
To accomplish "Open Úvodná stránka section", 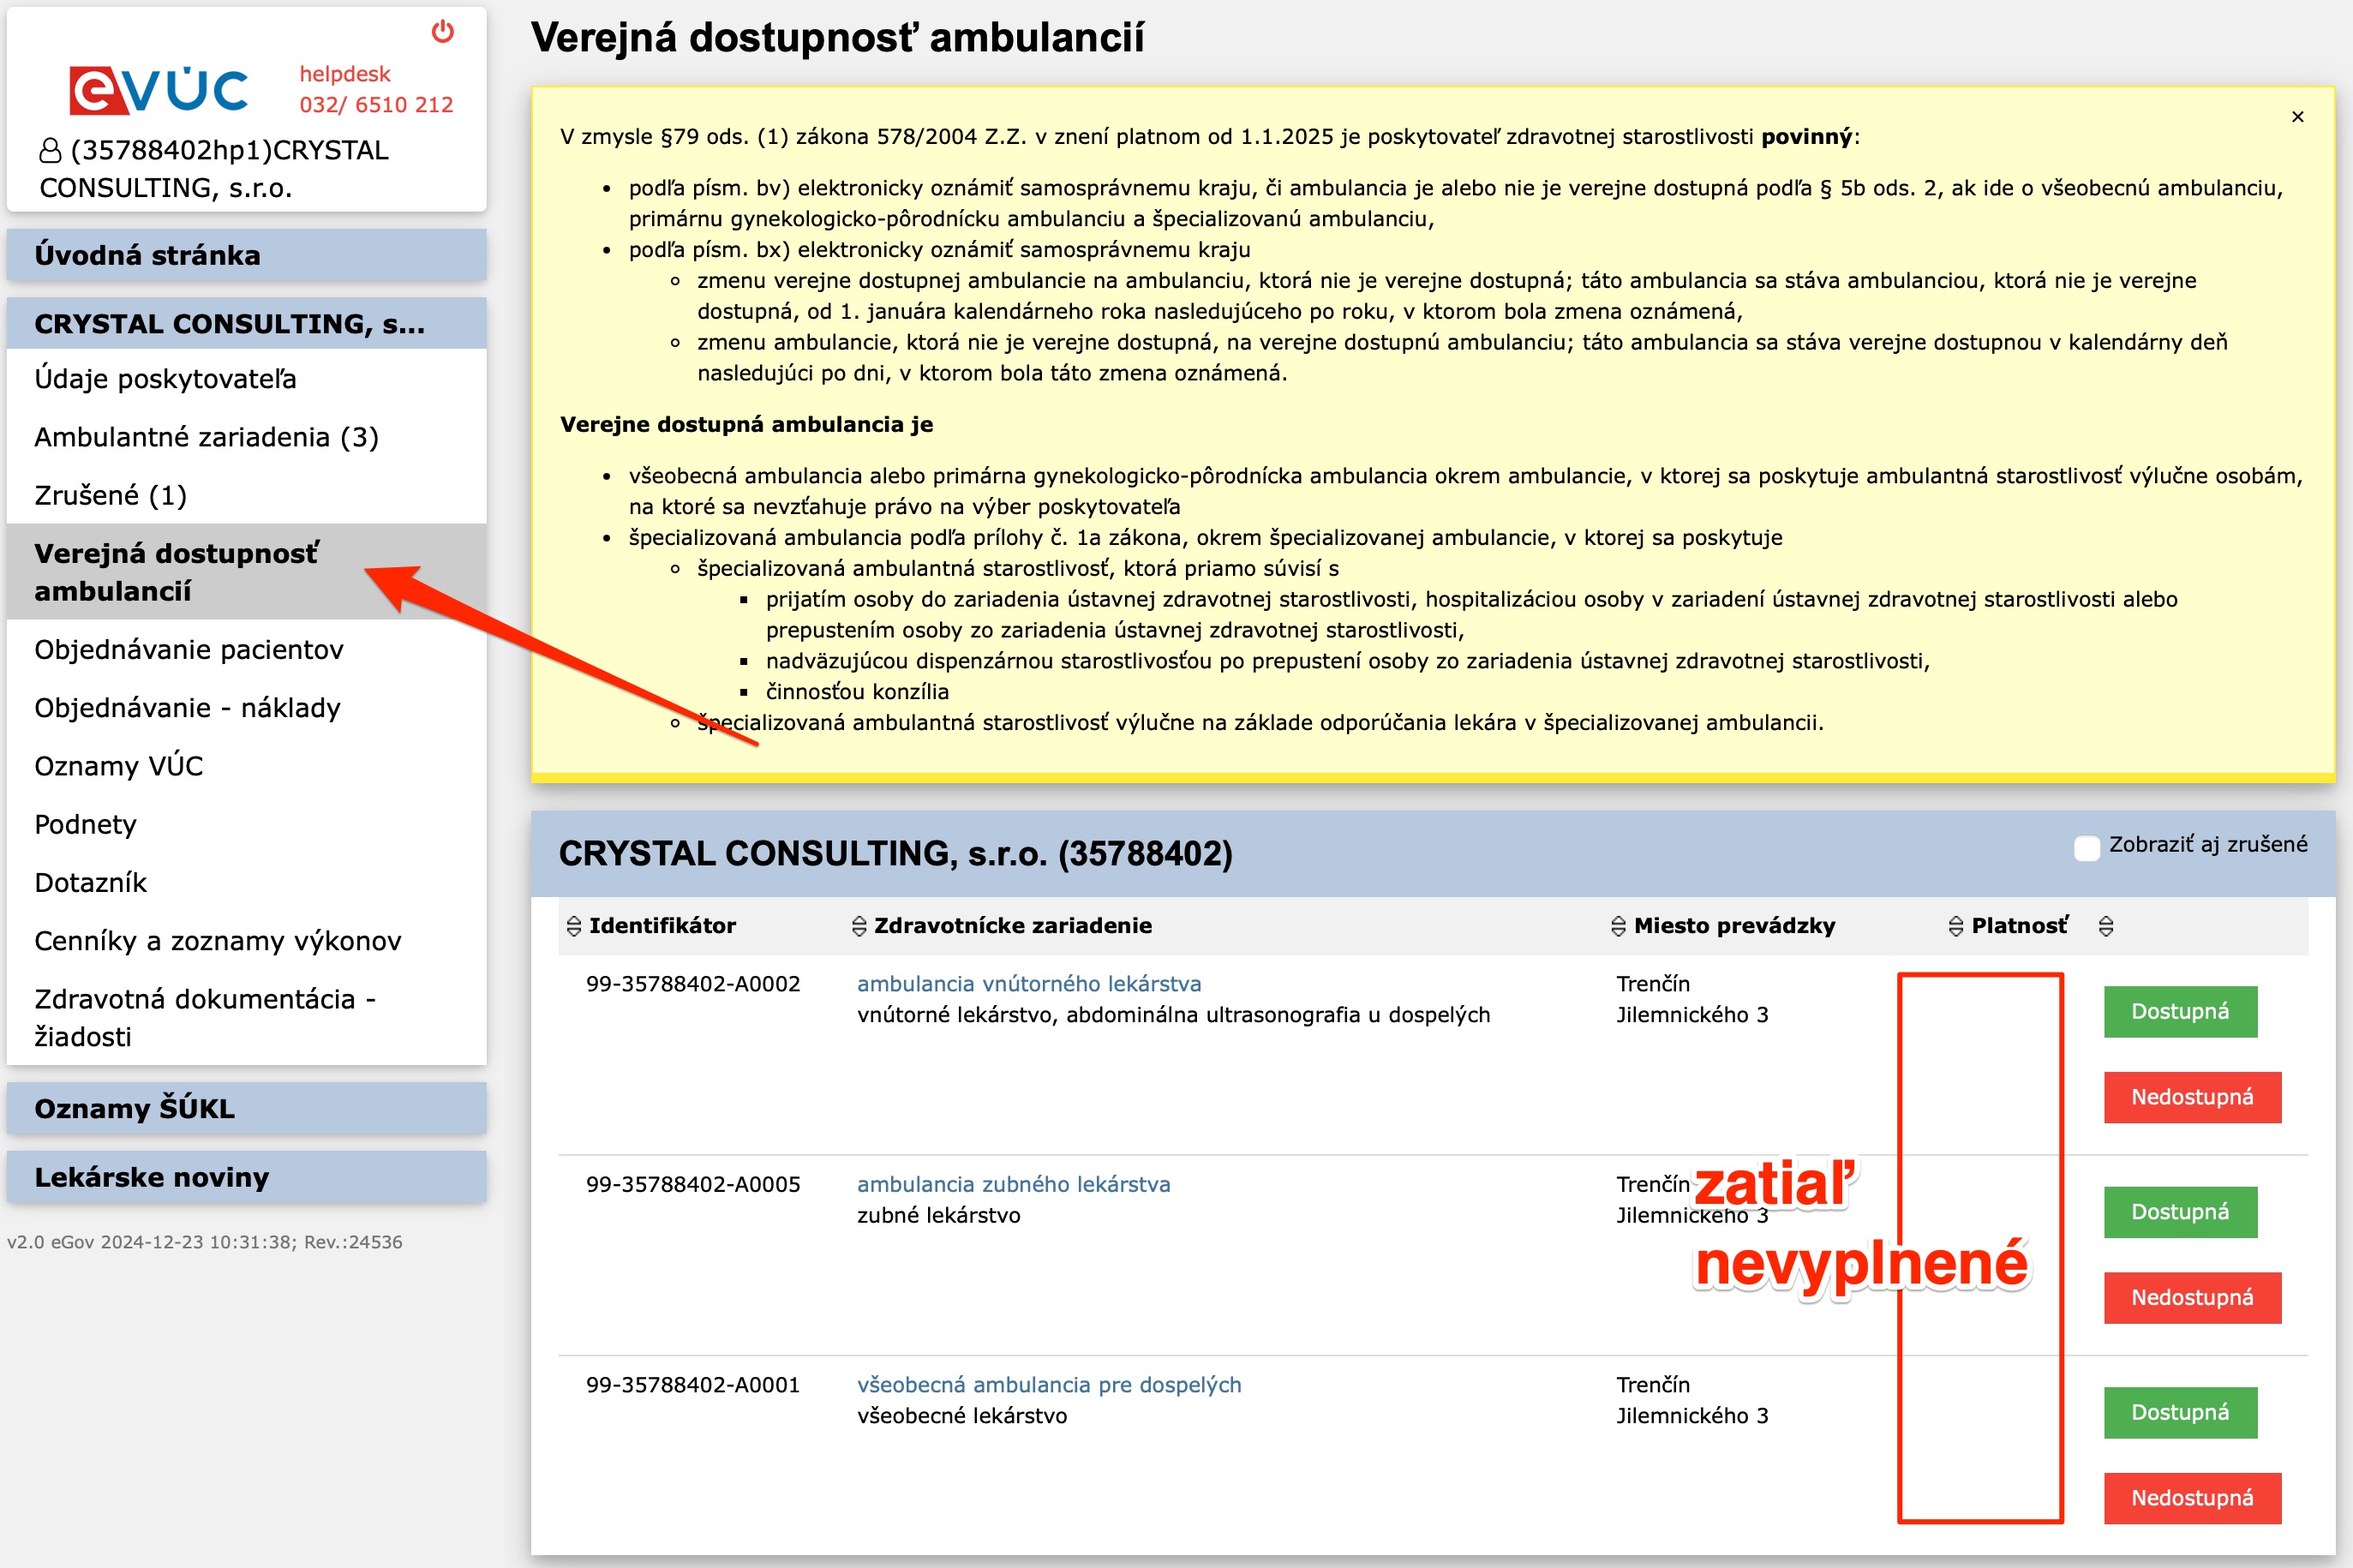I will 246,255.
